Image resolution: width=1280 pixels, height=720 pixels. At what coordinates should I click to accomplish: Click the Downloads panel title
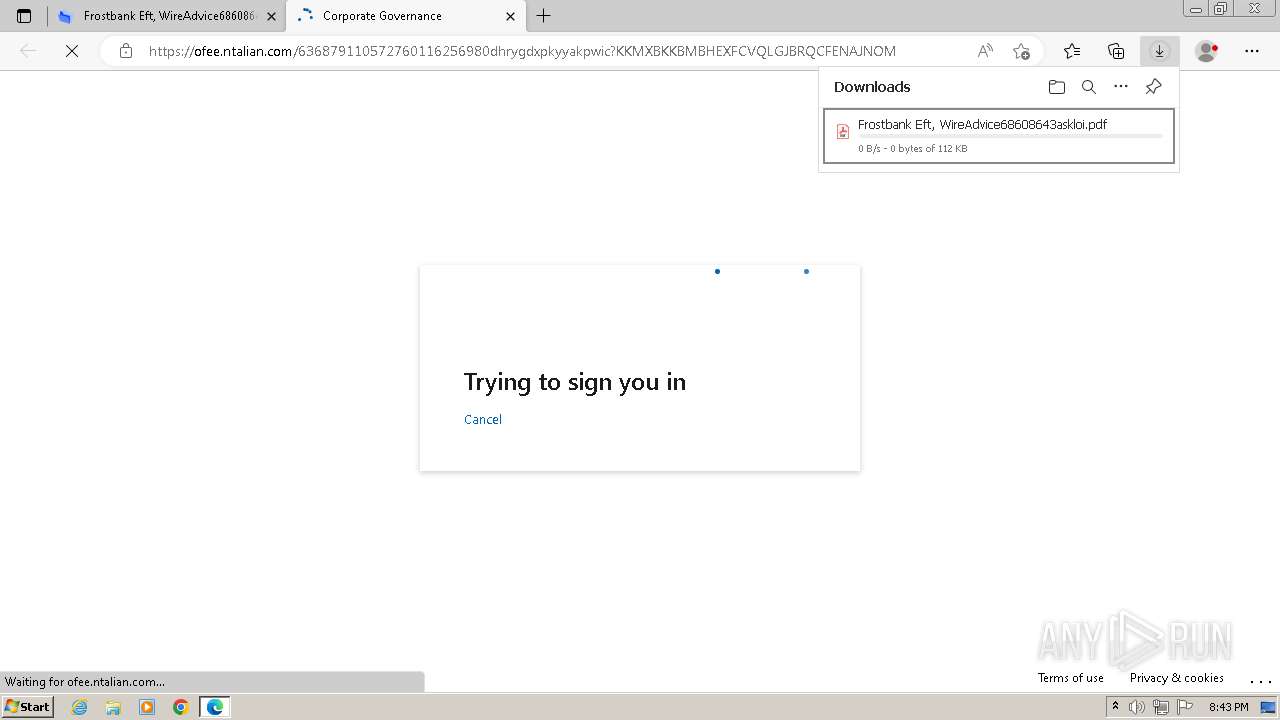pos(872,87)
